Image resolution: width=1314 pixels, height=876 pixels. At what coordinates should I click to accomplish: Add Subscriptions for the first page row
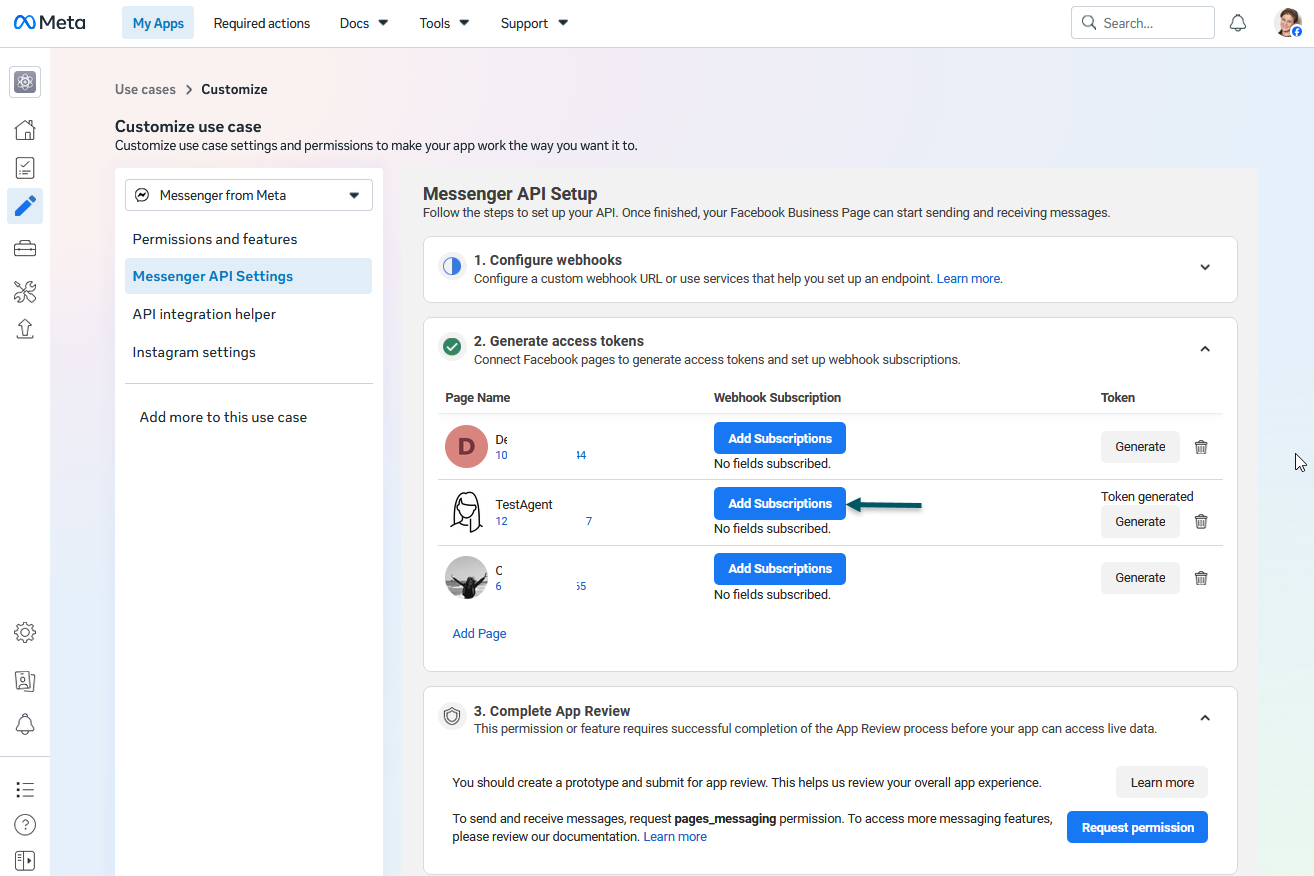tap(780, 438)
